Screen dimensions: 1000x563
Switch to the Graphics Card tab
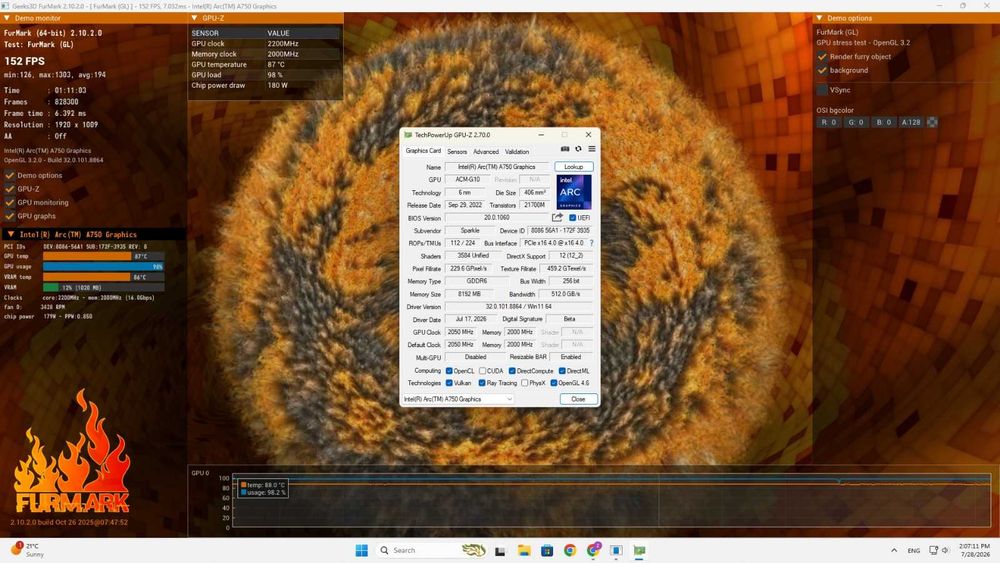(423, 150)
